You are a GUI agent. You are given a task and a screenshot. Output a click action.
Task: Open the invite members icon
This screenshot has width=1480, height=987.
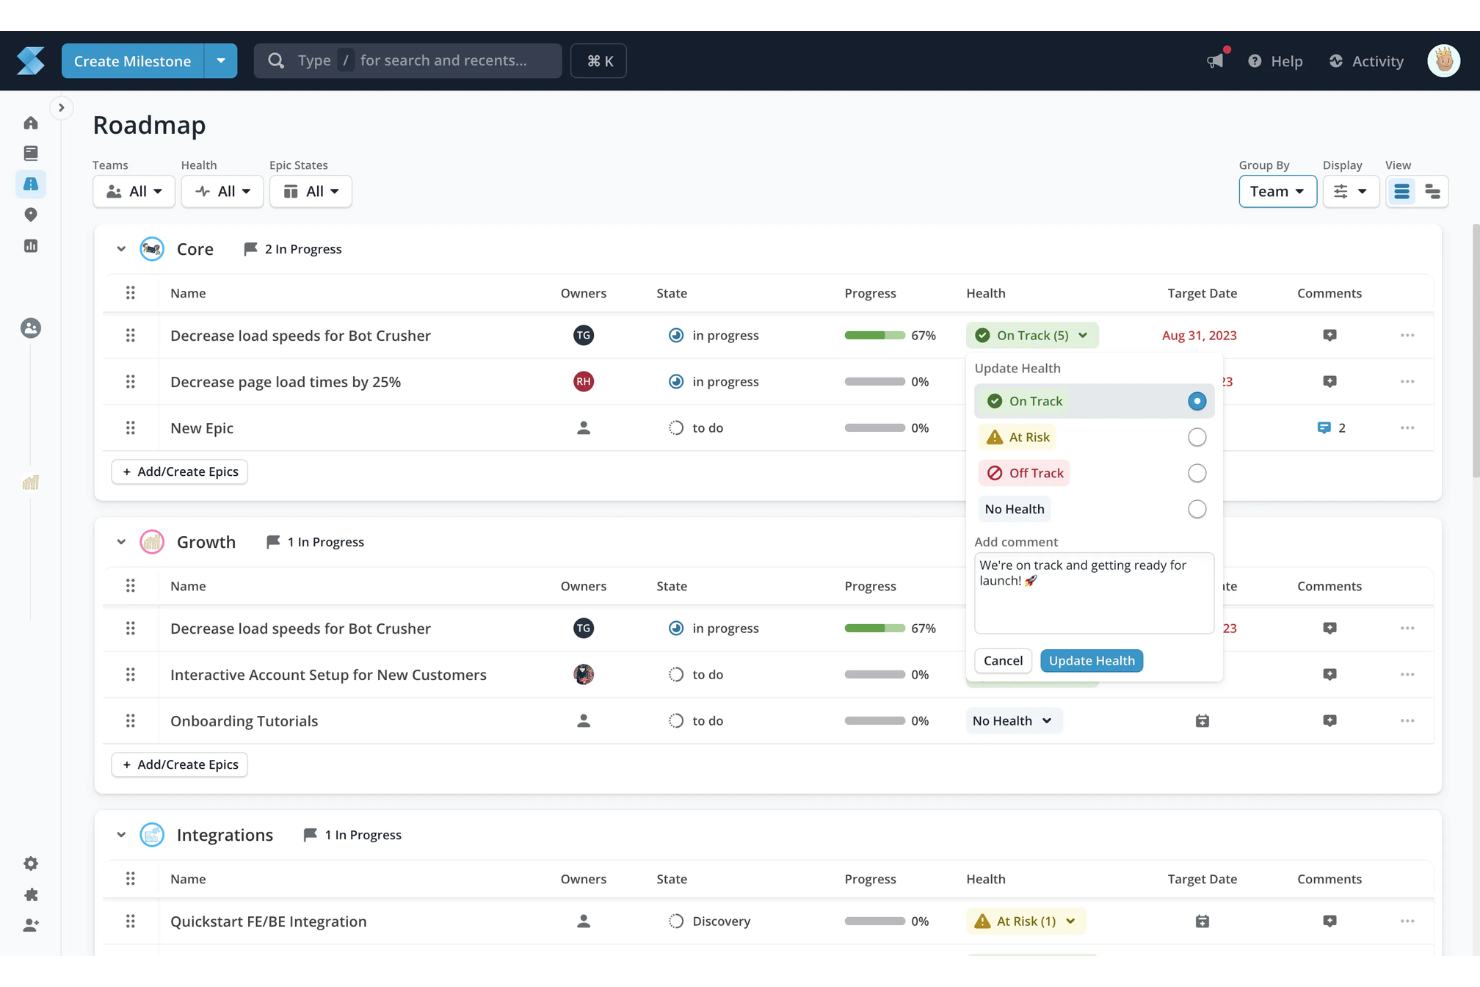(x=31, y=925)
